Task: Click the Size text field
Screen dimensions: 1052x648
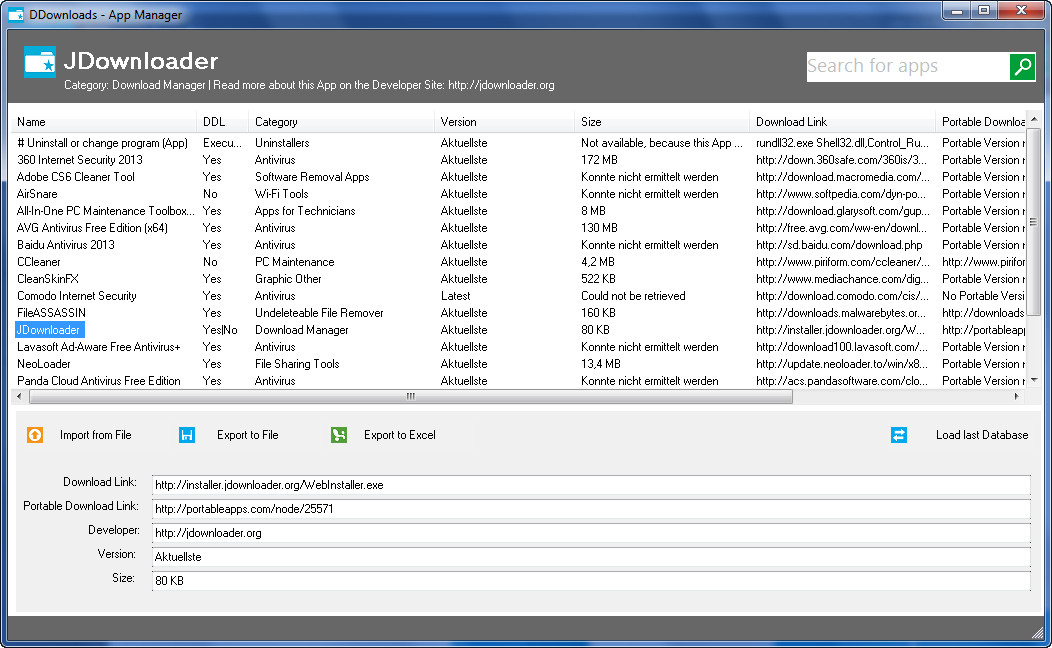Action: pyautogui.click(x=591, y=581)
